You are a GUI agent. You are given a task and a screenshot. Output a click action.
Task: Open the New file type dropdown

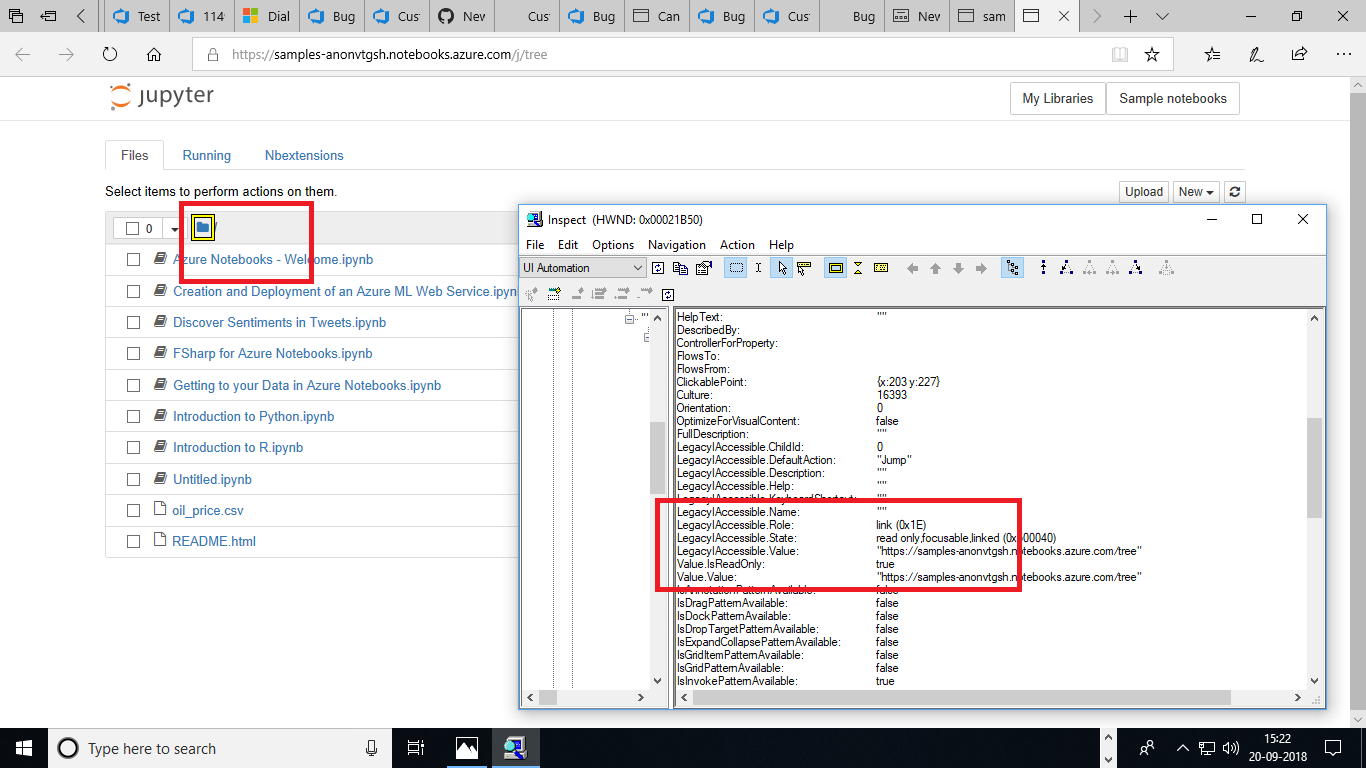coord(1196,191)
